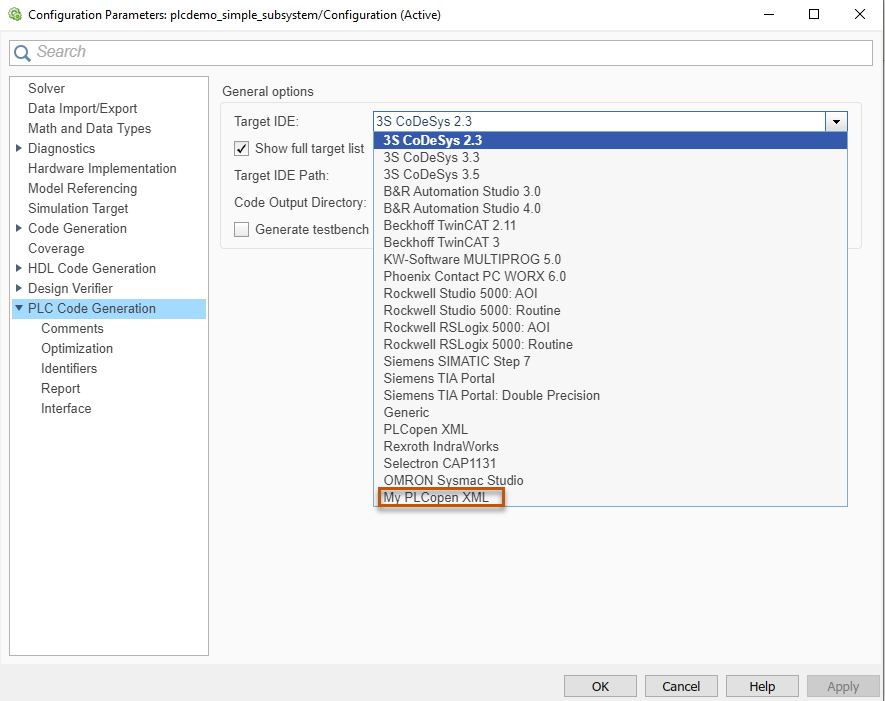
Task: Select Siemens TIA Portal: Double Precision
Action: point(611,395)
